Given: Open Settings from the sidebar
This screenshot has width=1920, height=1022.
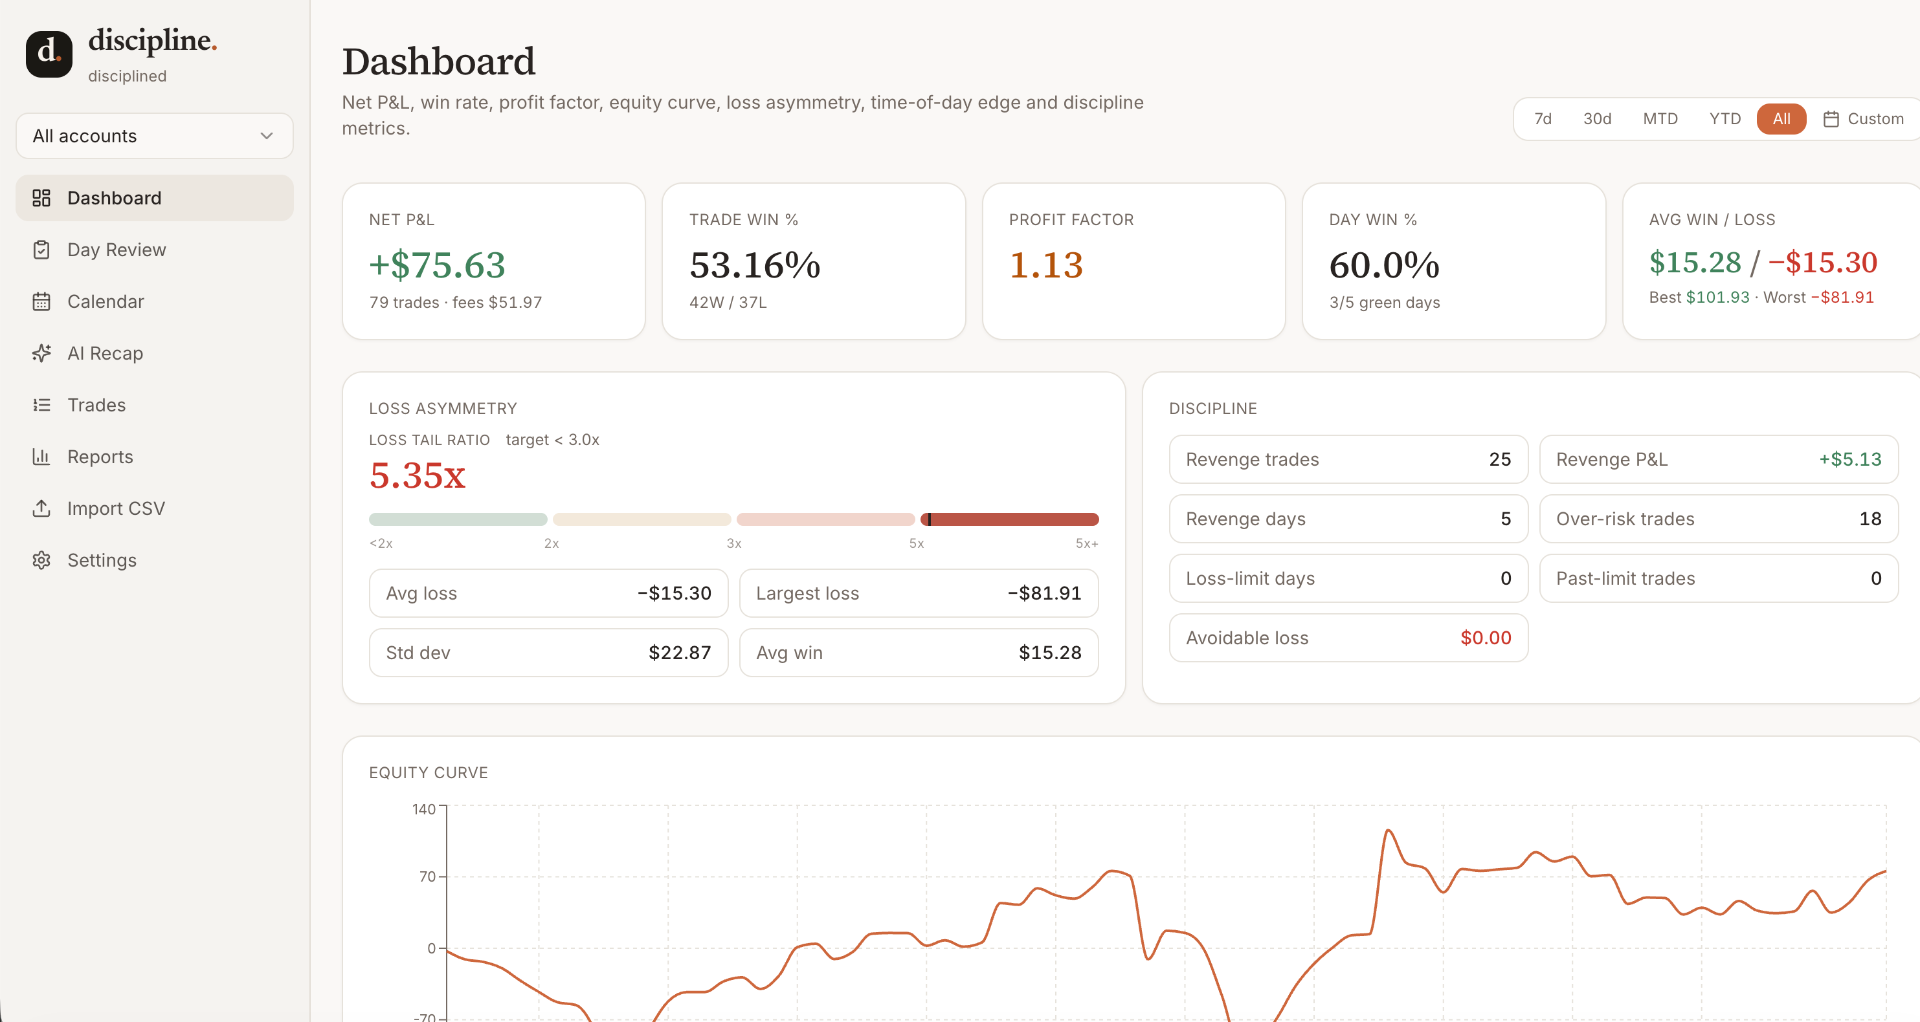Looking at the screenshot, I should (154, 560).
